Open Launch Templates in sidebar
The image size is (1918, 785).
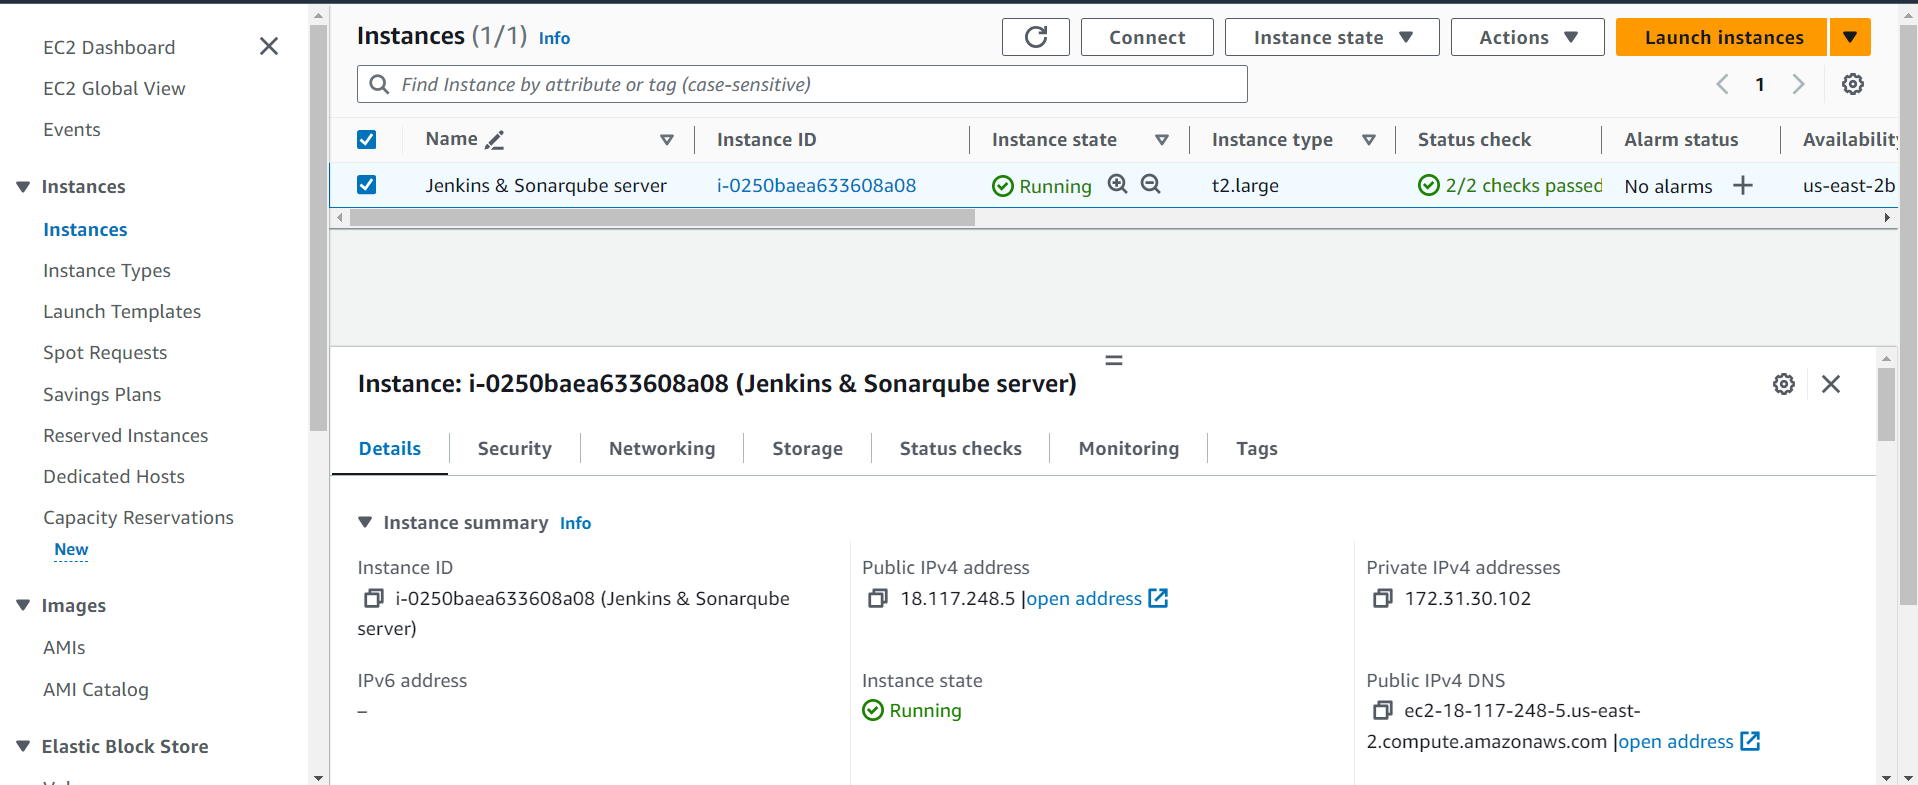(122, 311)
